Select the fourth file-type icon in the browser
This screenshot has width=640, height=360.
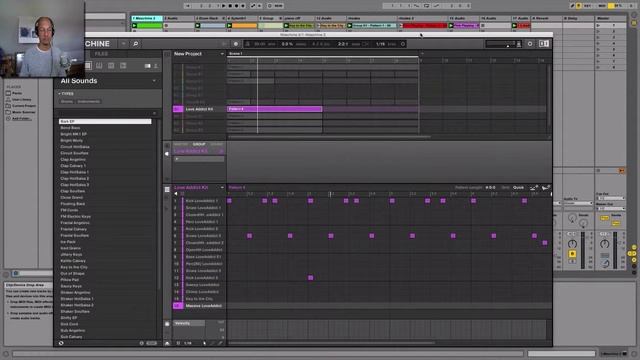point(123,66)
